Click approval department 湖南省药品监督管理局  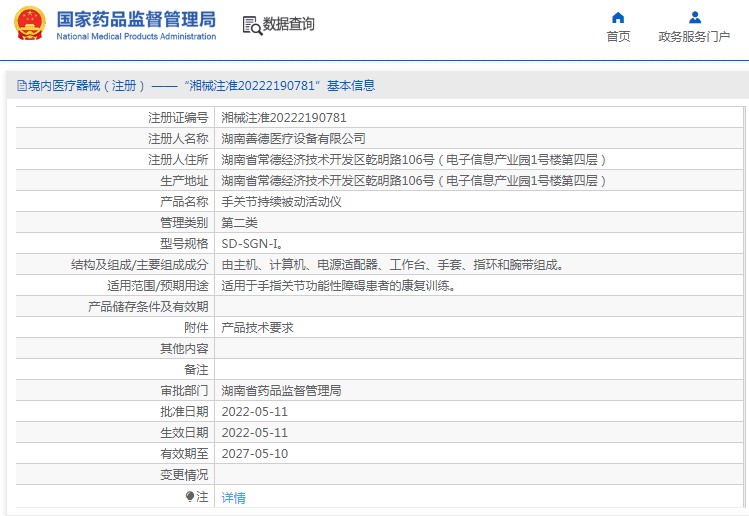281,391
